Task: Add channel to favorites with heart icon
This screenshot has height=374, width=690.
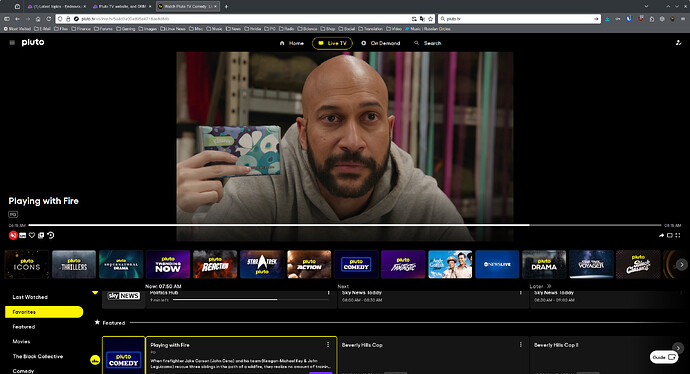Action: click(32, 235)
